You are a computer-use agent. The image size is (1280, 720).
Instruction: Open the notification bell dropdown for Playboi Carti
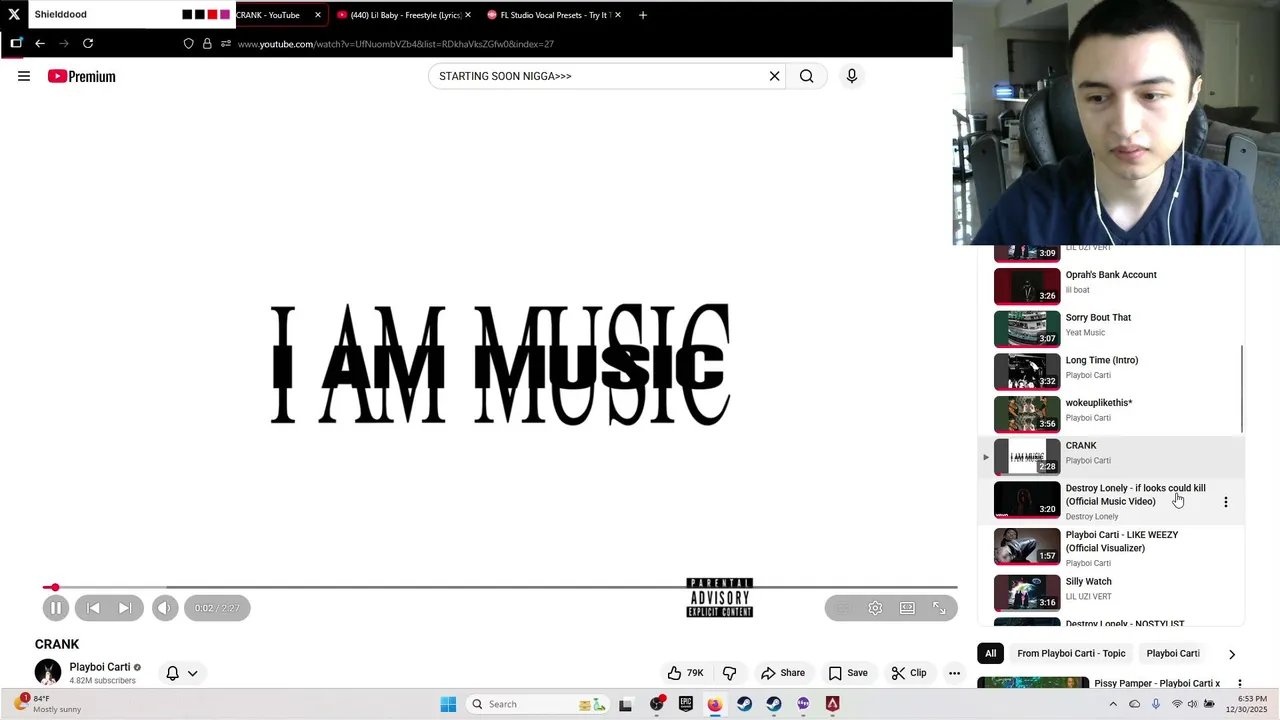click(182, 673)
